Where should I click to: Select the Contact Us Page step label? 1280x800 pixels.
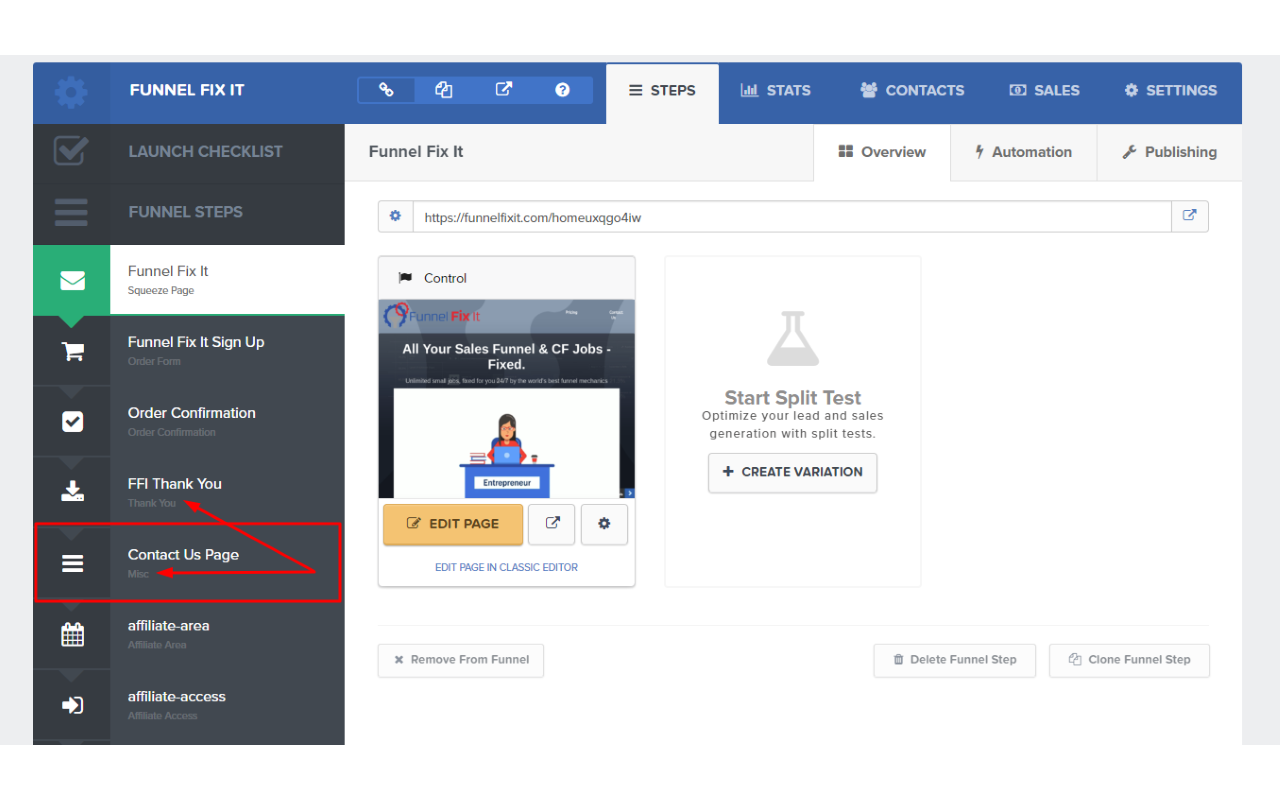(183, 555)
